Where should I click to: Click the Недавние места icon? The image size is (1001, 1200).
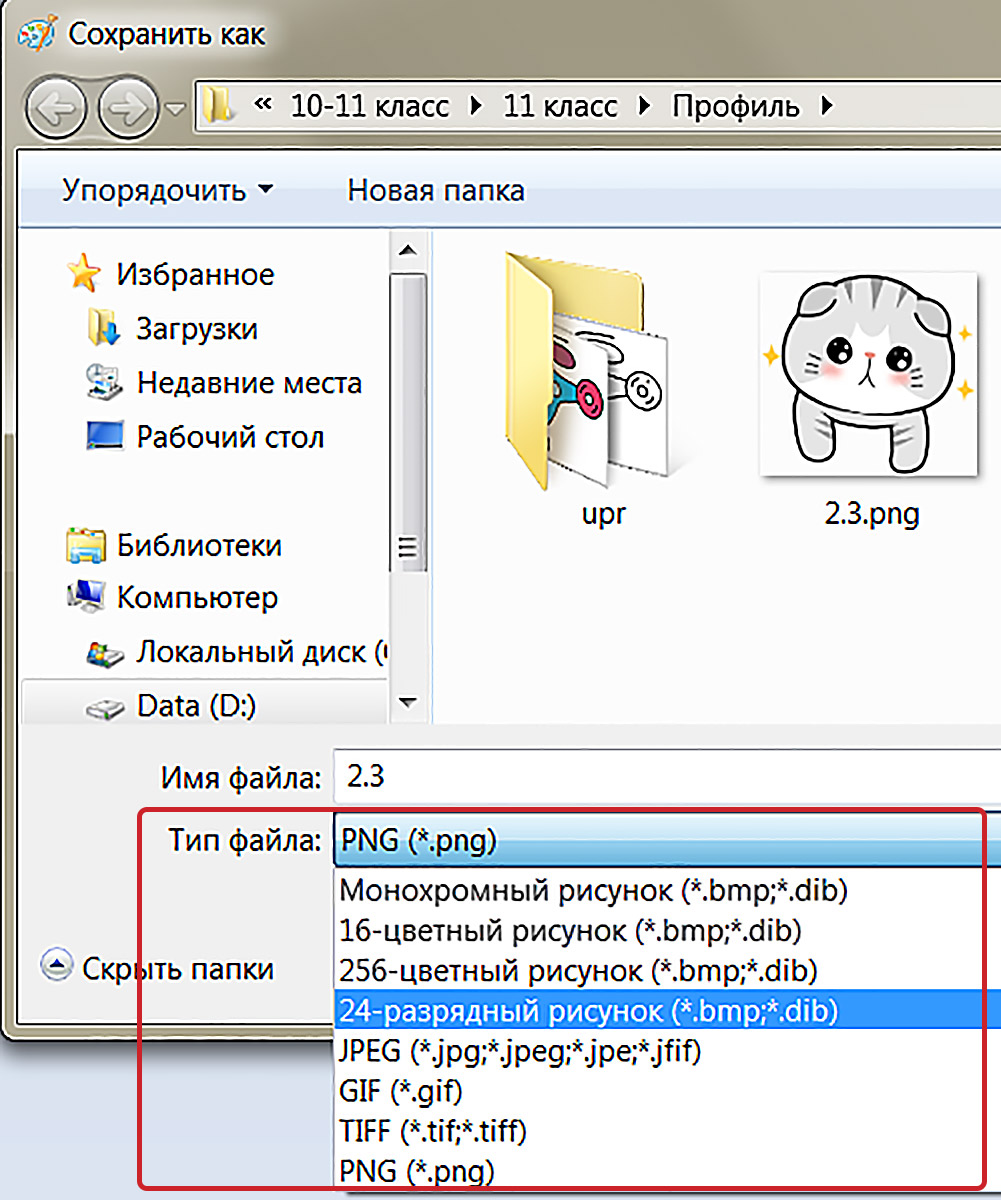click(103, 382)
